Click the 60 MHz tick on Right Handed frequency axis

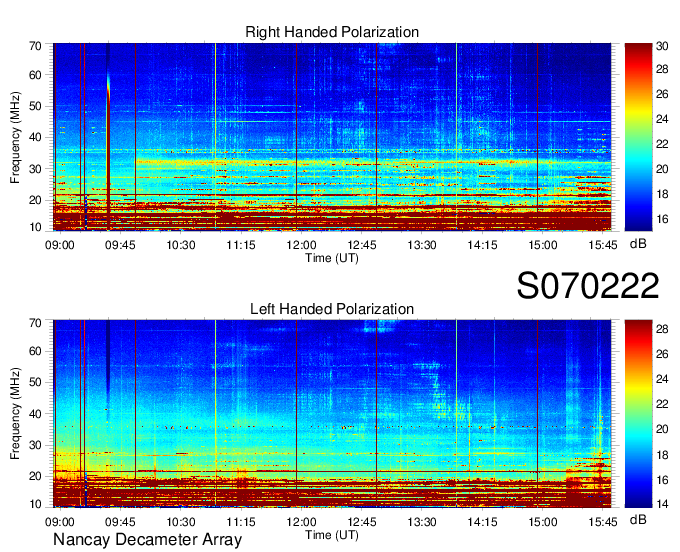tap(35, 75)
